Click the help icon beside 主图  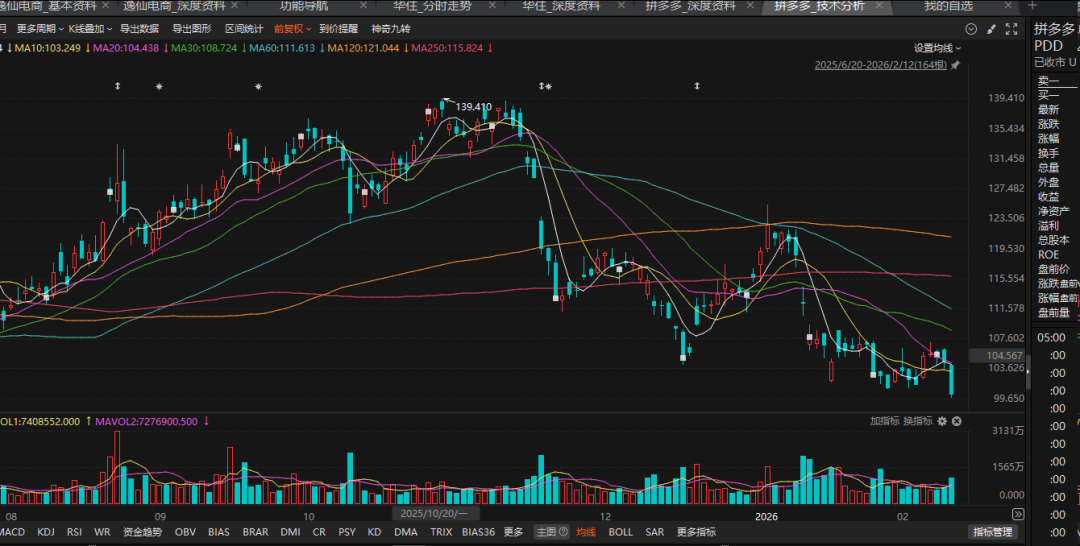coord(563,532)
